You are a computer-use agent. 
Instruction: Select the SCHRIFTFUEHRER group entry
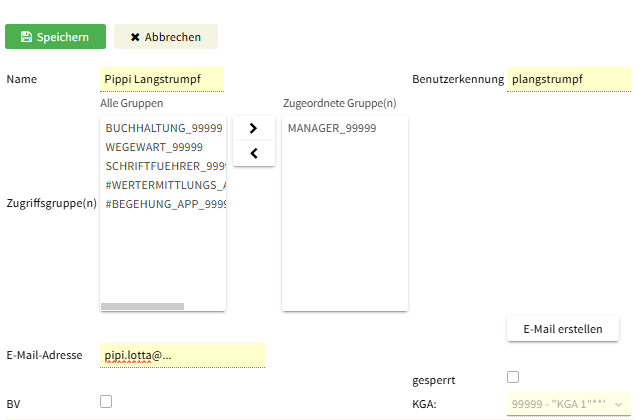pyautogui.click(x=165, y=167)
